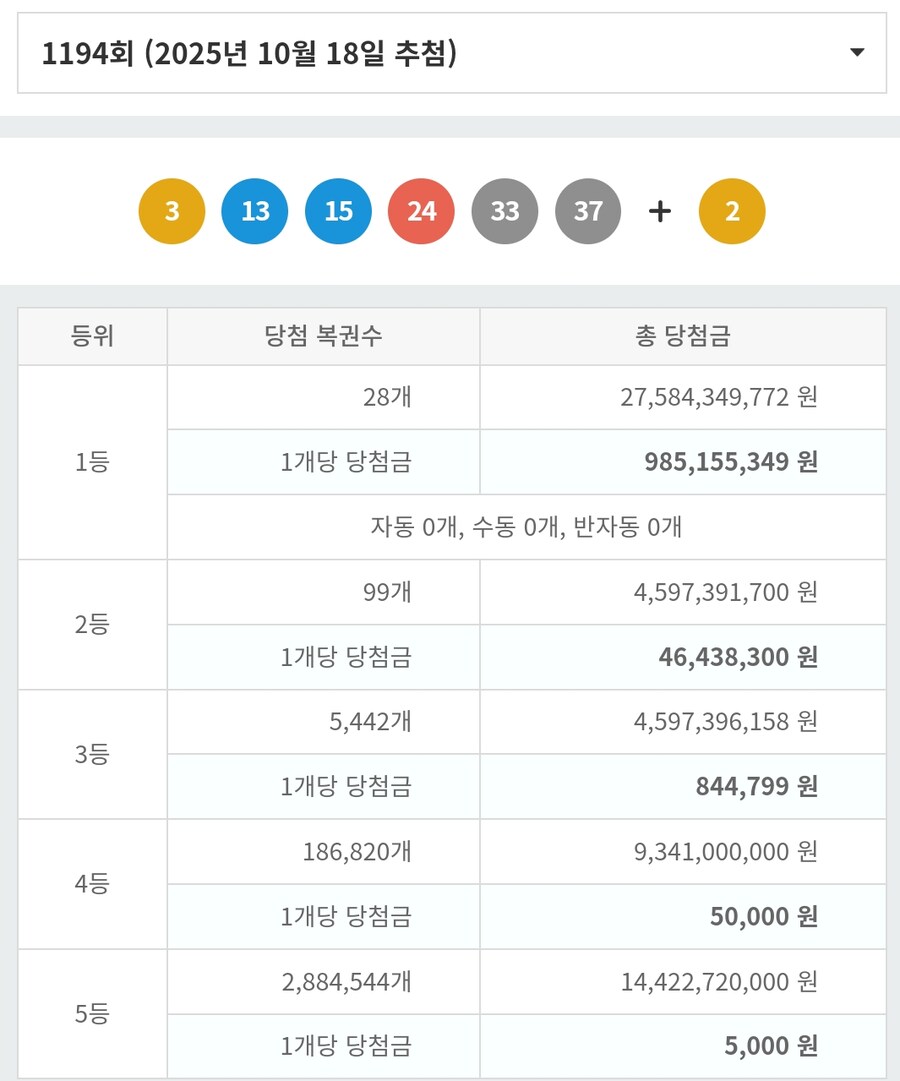This screenshot has height=1081, width=900.
Task: Click the 등위 column header
Action: (x=92, y=337)
